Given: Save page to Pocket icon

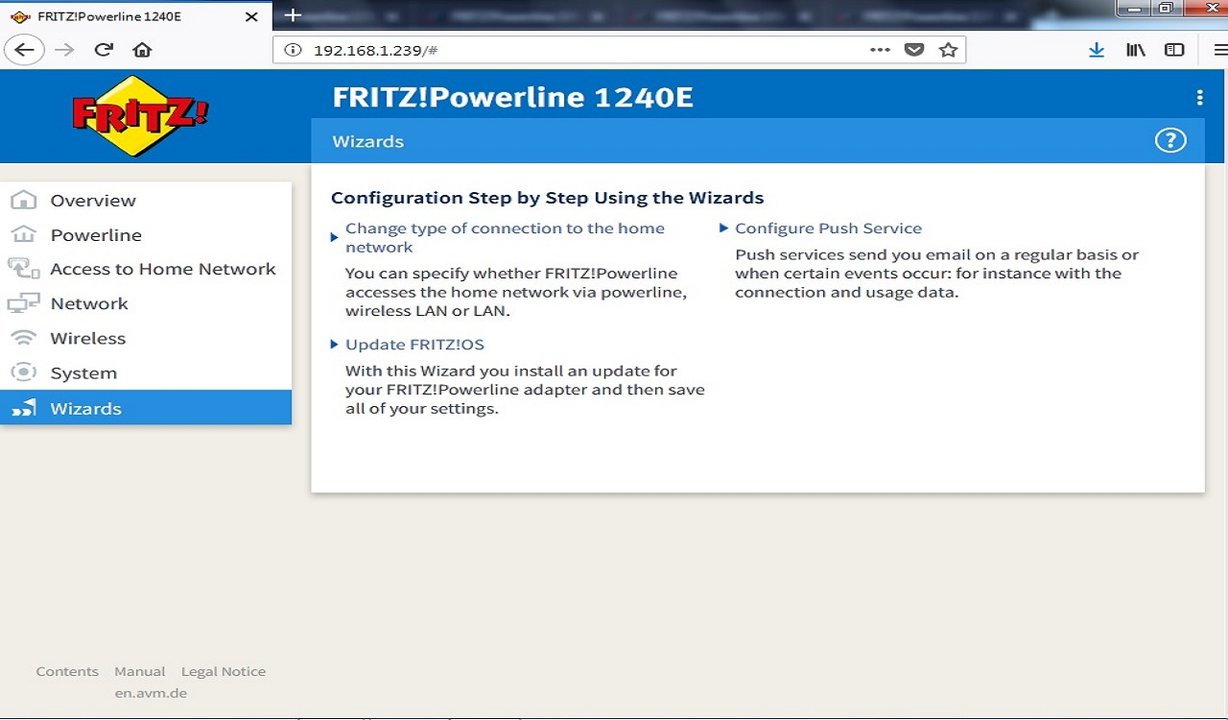Looking at the screenshot, I should pyautogui.click(x=914, y=50).
